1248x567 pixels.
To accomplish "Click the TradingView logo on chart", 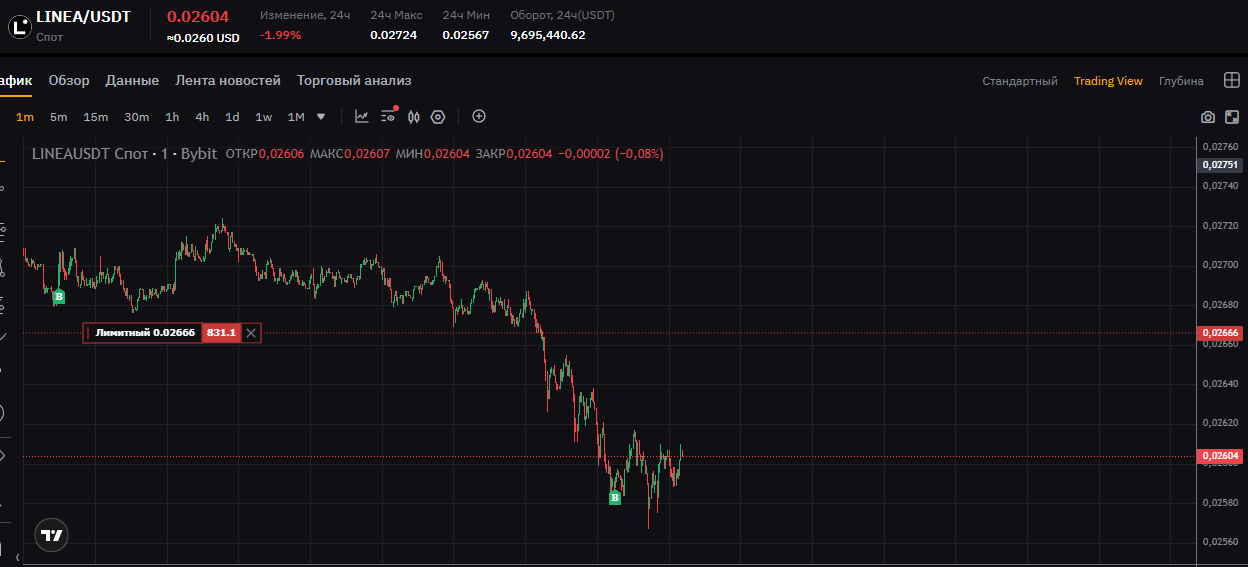I will click(51, 535).
